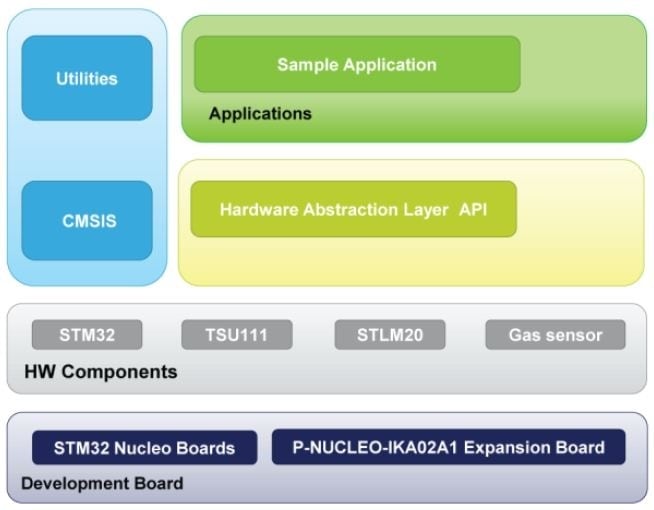Select Hardware Abstraction Layer API block

tap(353, 210)
